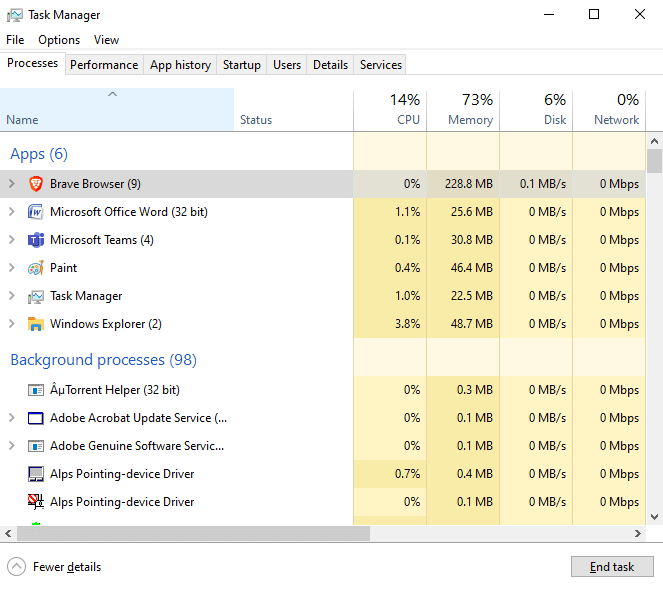Viewport: 663px width, 589px height.
Task: Click the Microsoft Office Word icon
Action: (x=36, y=212)
